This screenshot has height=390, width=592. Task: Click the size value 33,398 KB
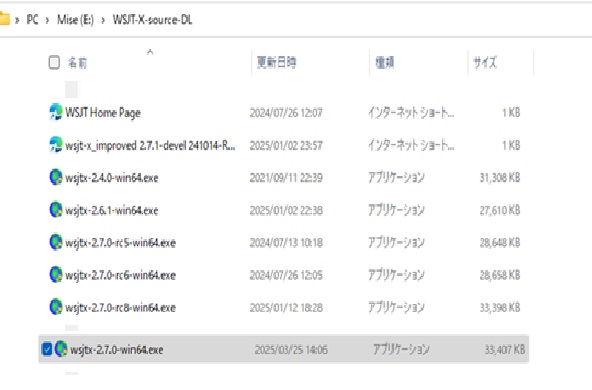coord(500,307)
